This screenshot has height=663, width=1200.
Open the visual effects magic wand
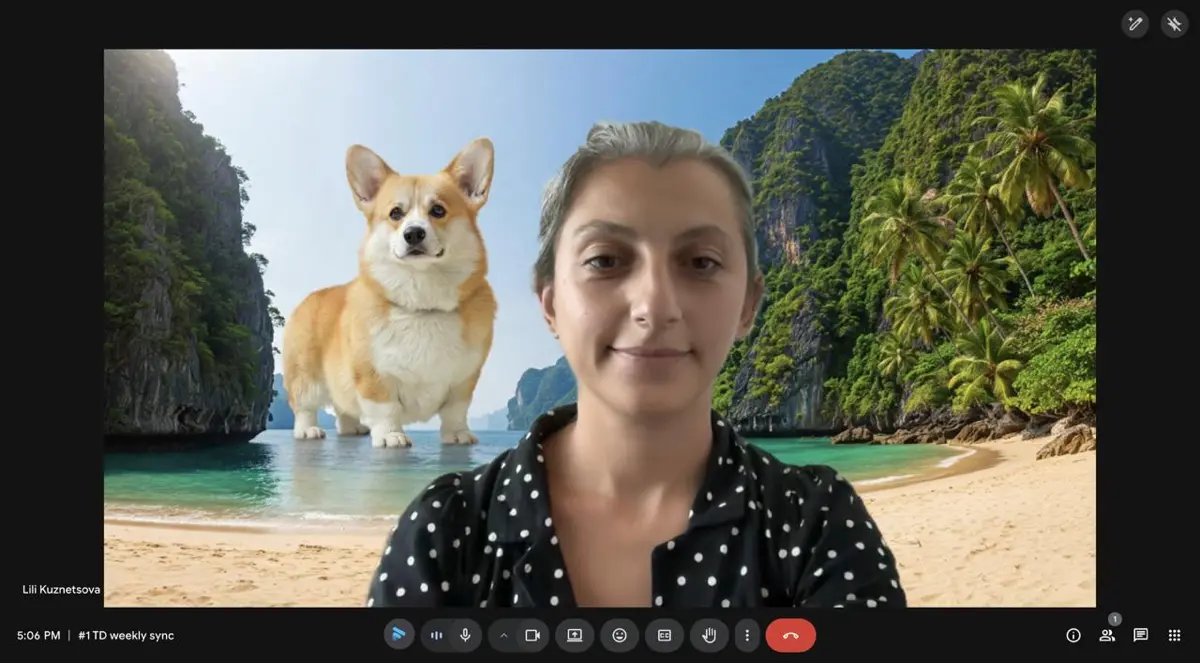point(1135,24)
